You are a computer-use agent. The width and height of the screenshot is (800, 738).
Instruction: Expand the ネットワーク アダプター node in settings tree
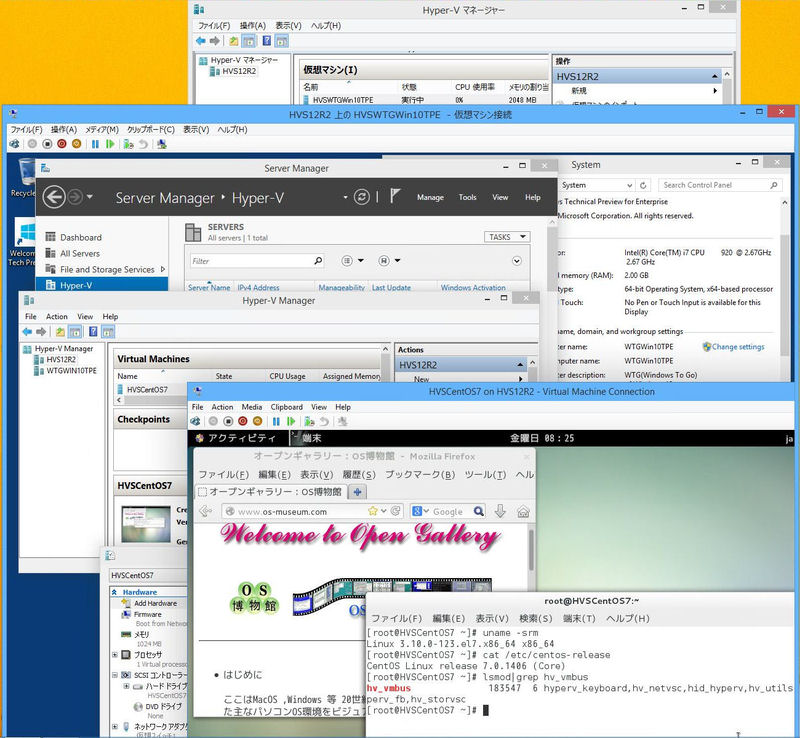pos(115,726)
